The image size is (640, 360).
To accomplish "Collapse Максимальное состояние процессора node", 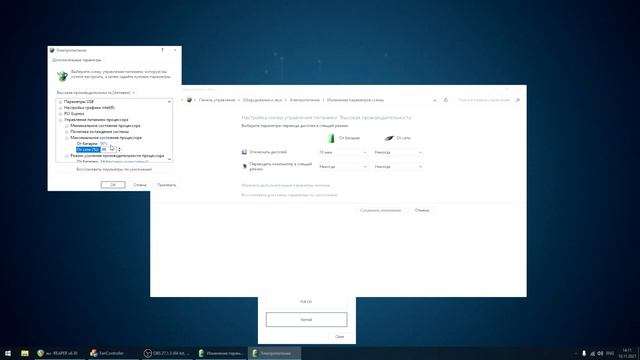I will tap(67, 138).
